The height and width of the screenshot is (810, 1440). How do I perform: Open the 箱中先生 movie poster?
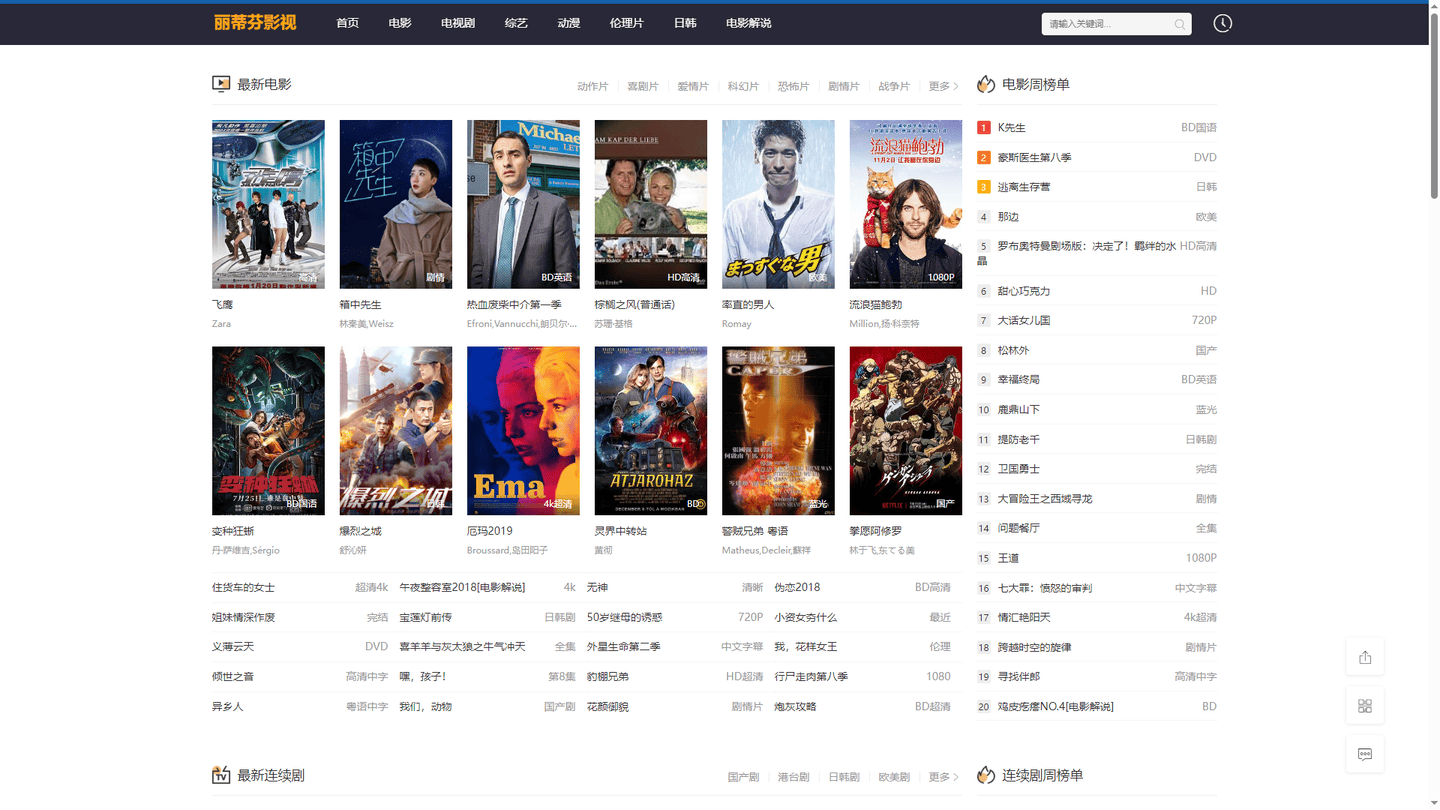coord(396,204)
